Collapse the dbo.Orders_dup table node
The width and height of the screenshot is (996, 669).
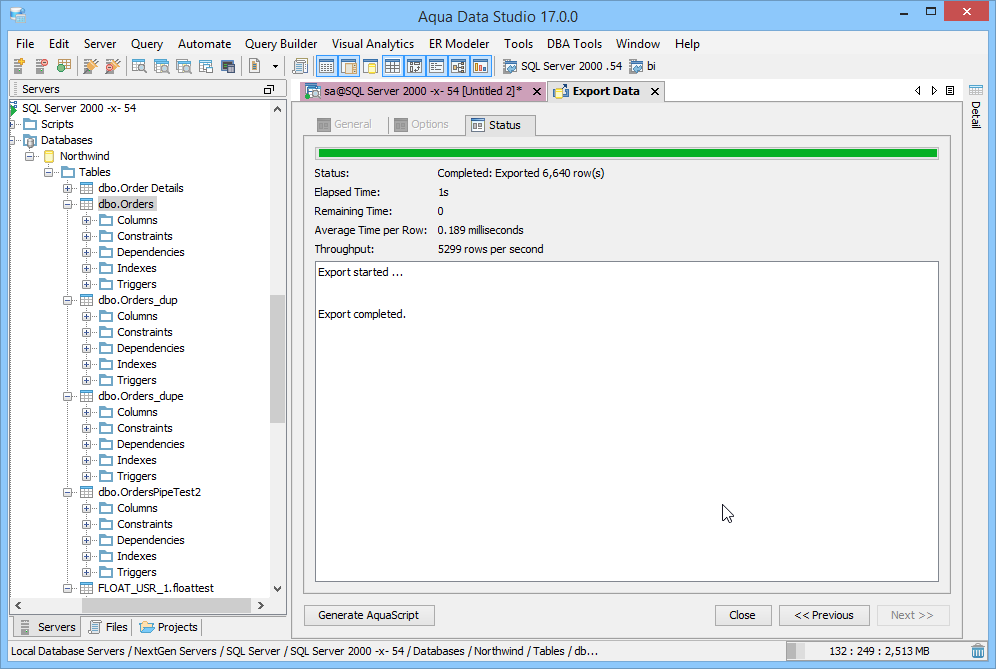point(67,301)
